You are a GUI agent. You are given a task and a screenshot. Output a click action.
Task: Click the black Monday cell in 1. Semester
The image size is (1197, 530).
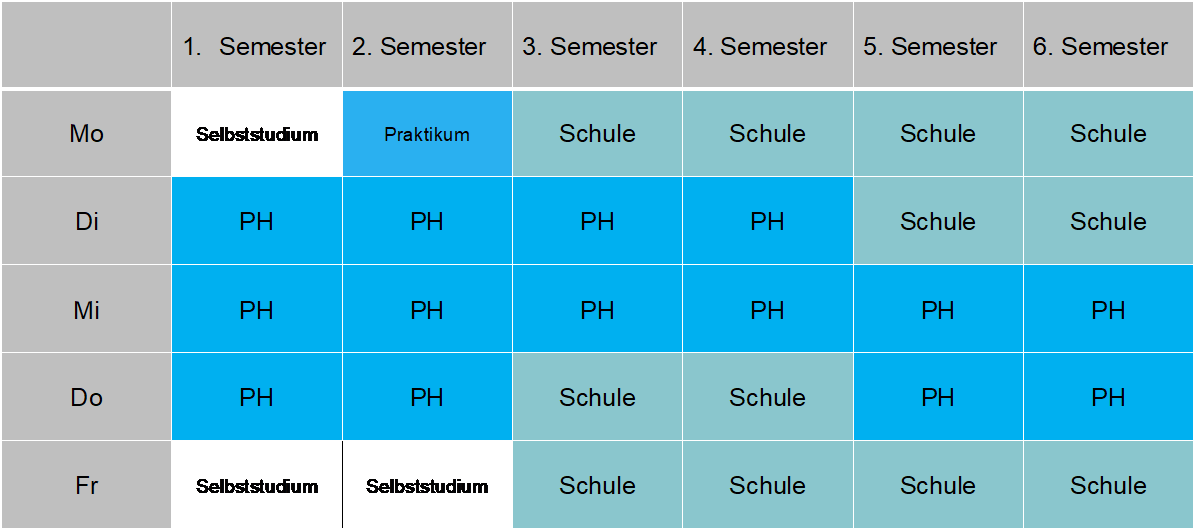257,134
